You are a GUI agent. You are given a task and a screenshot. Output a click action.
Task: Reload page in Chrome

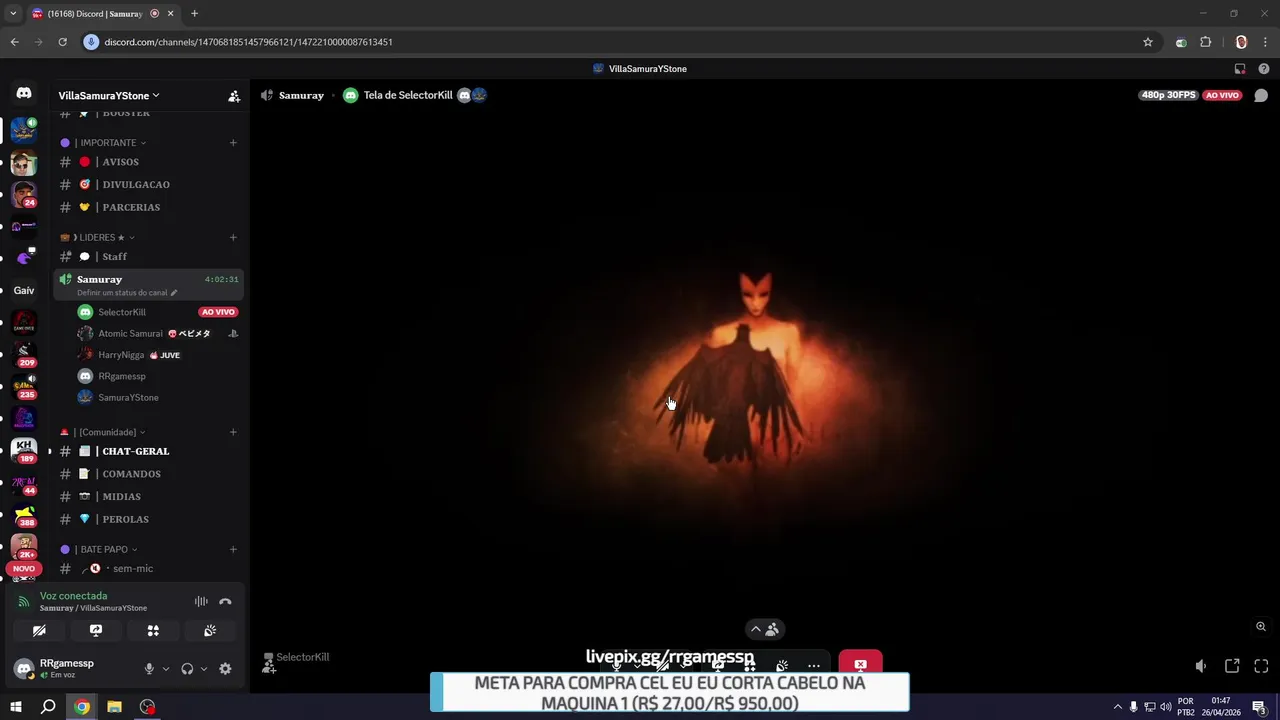click(x=62, y=42)
